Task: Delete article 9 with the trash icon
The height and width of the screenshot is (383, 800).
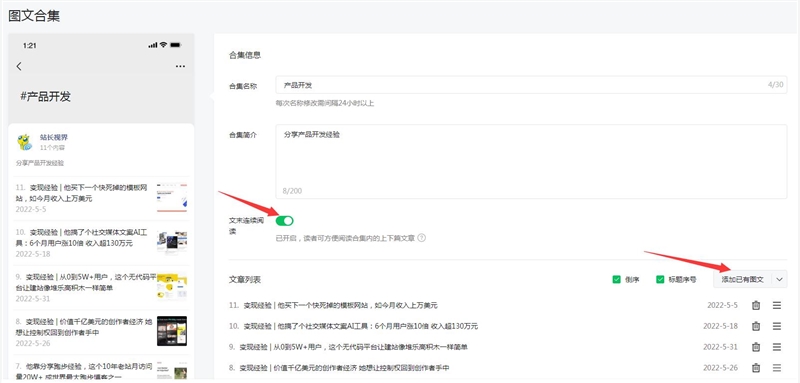Action: tap(756, 347)
